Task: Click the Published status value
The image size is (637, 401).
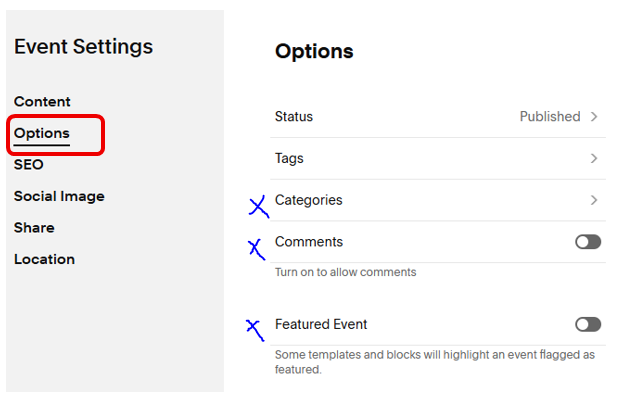Action: (x=549, y=117)
